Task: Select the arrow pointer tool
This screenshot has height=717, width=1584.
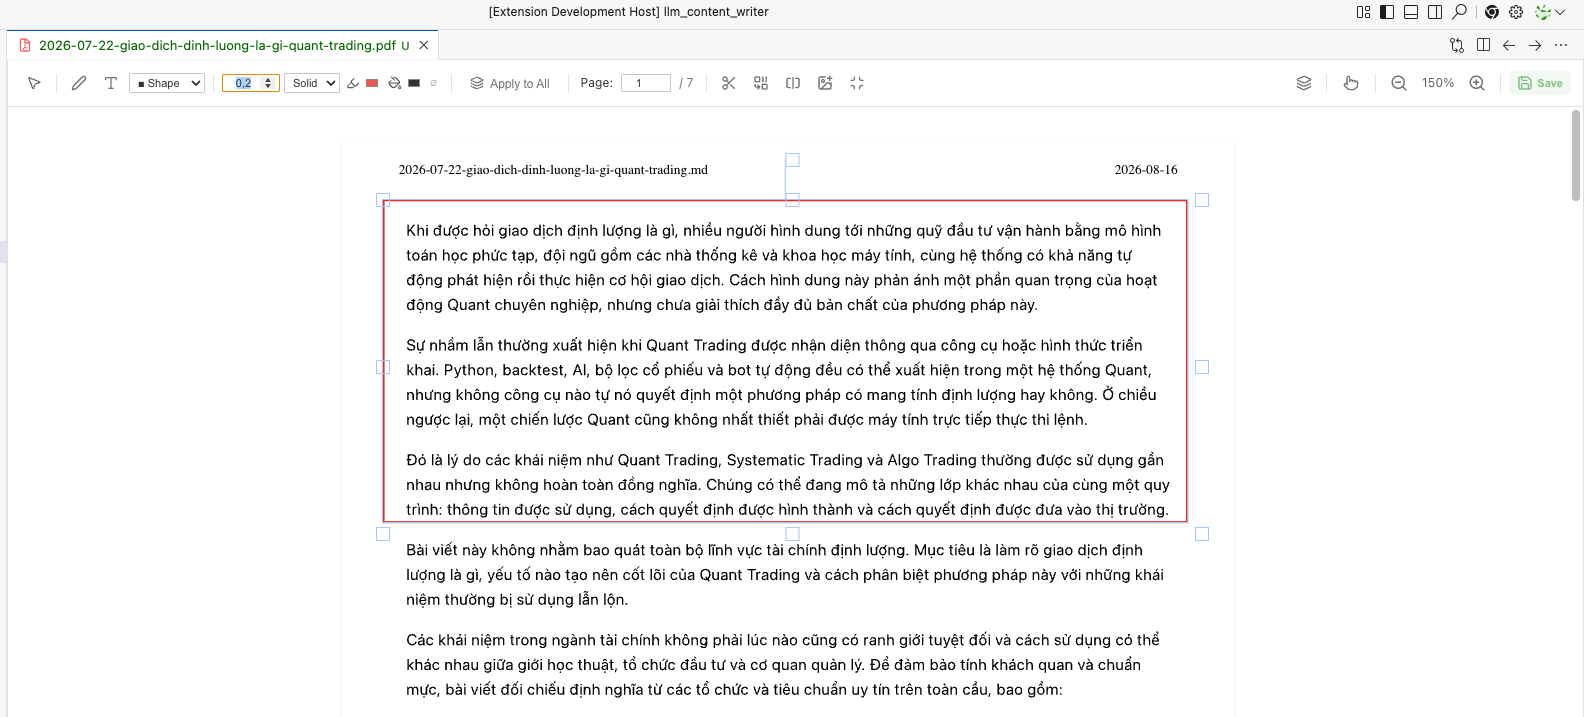Action: coord(34,83)
